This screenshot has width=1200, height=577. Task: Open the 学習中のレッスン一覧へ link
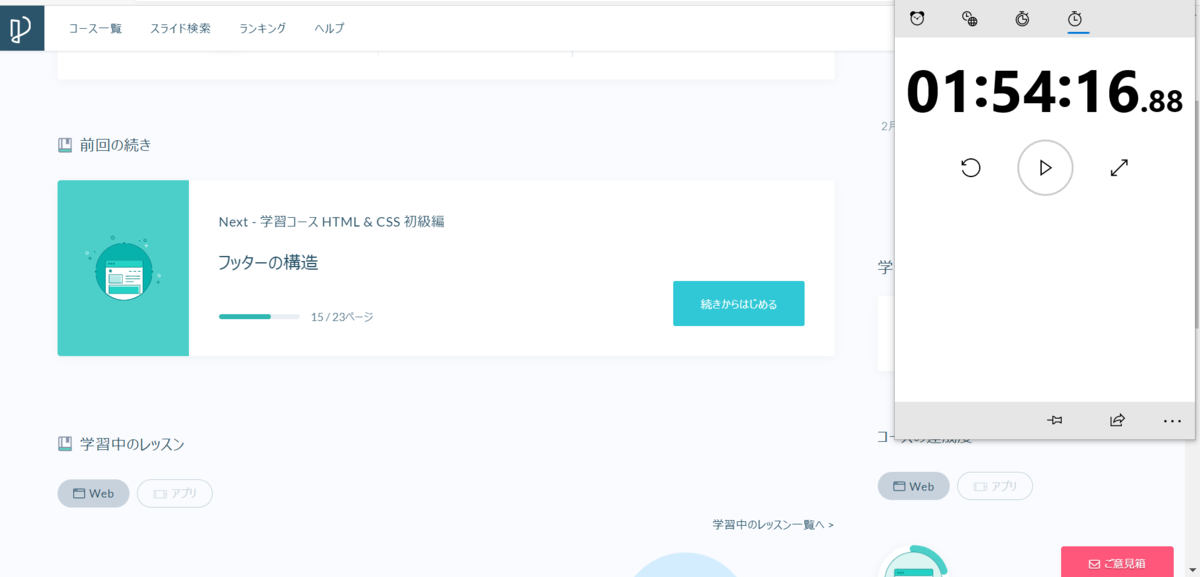[771, 524]
